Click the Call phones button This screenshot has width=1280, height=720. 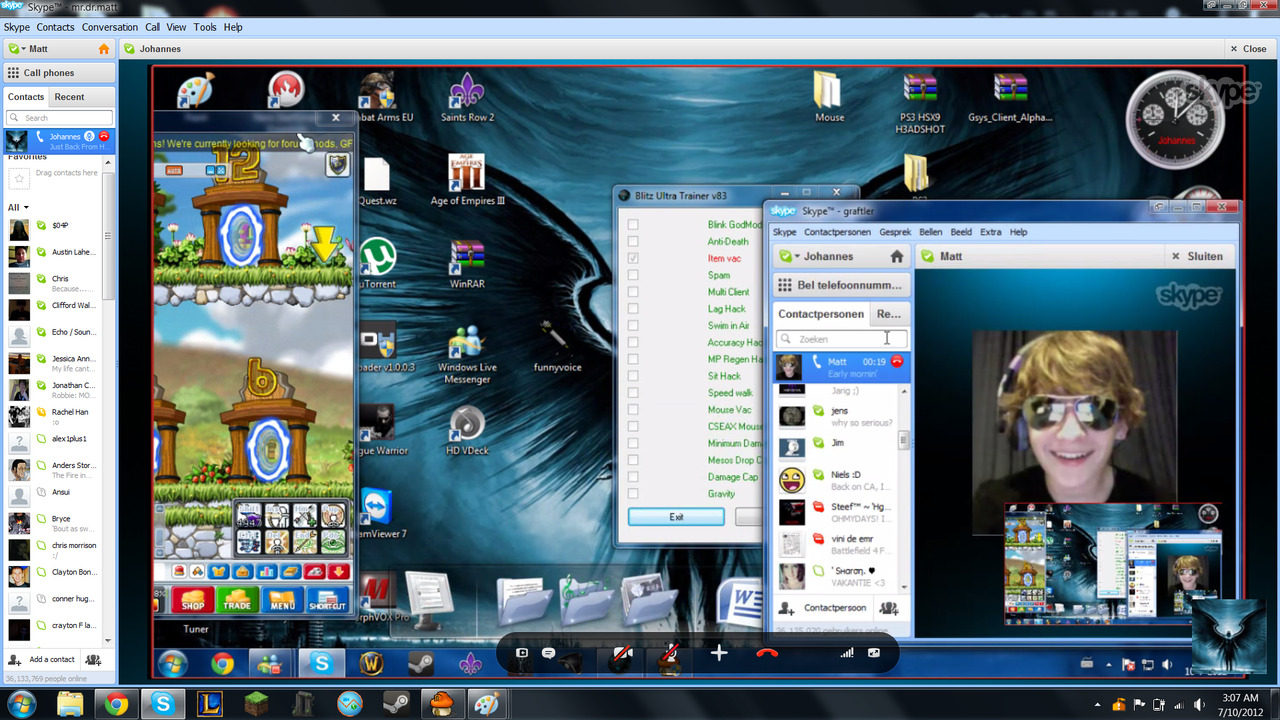point(59,73)
